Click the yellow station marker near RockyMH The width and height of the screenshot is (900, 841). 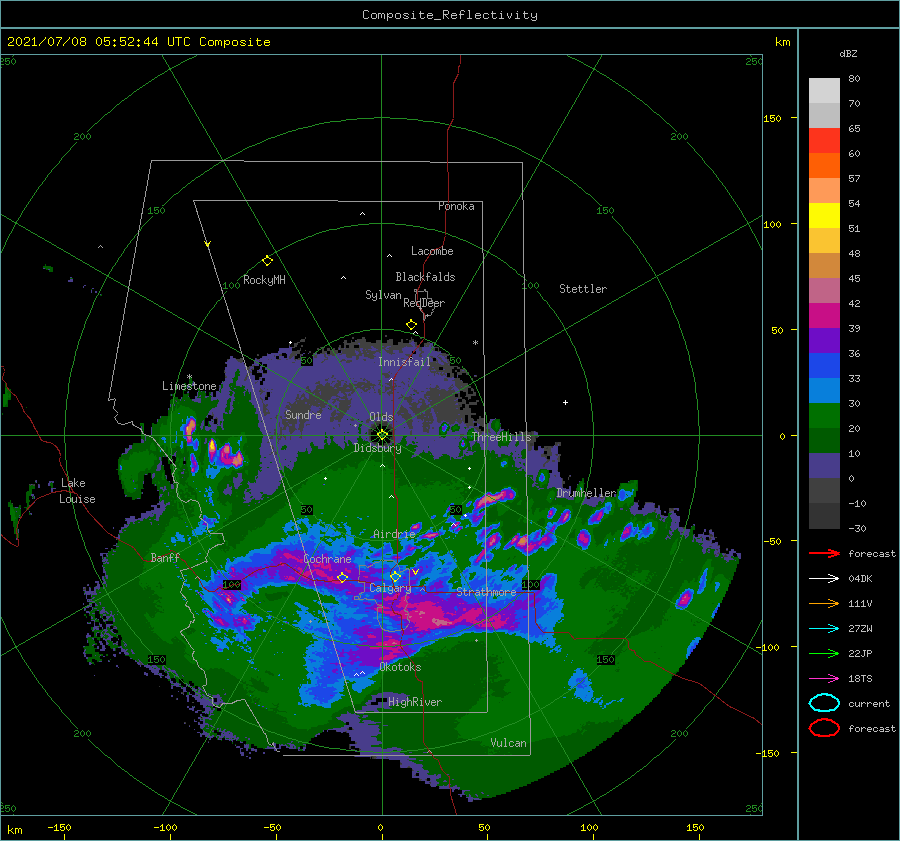coord(267,261)
